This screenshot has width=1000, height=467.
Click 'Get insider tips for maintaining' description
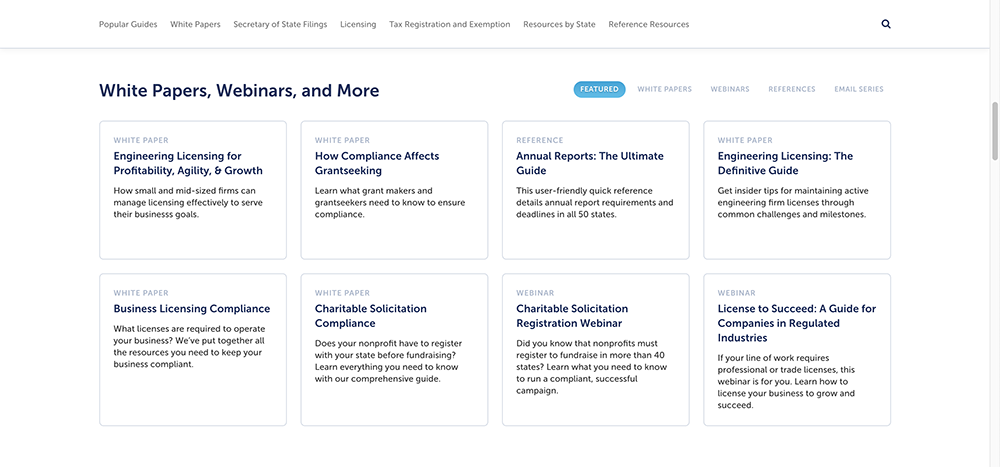coord(793,203)
